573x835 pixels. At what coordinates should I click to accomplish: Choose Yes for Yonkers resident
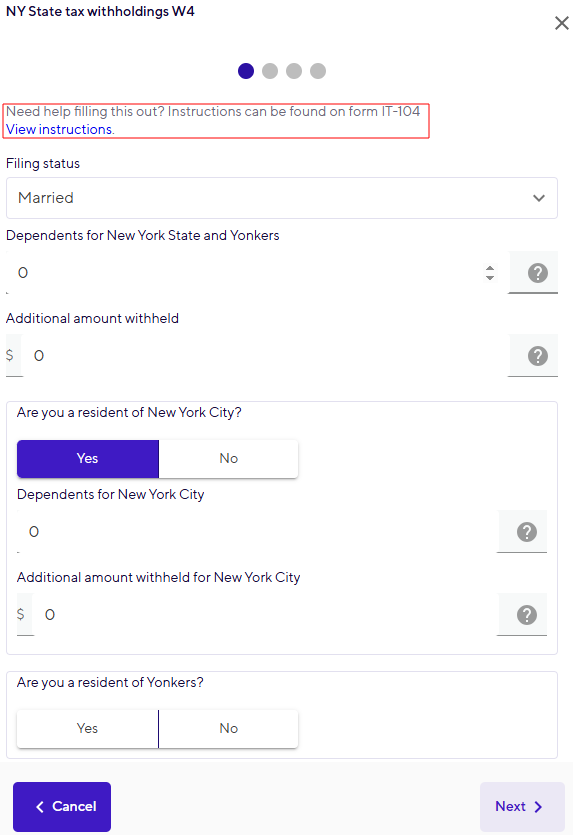click(x=88, y=728)
